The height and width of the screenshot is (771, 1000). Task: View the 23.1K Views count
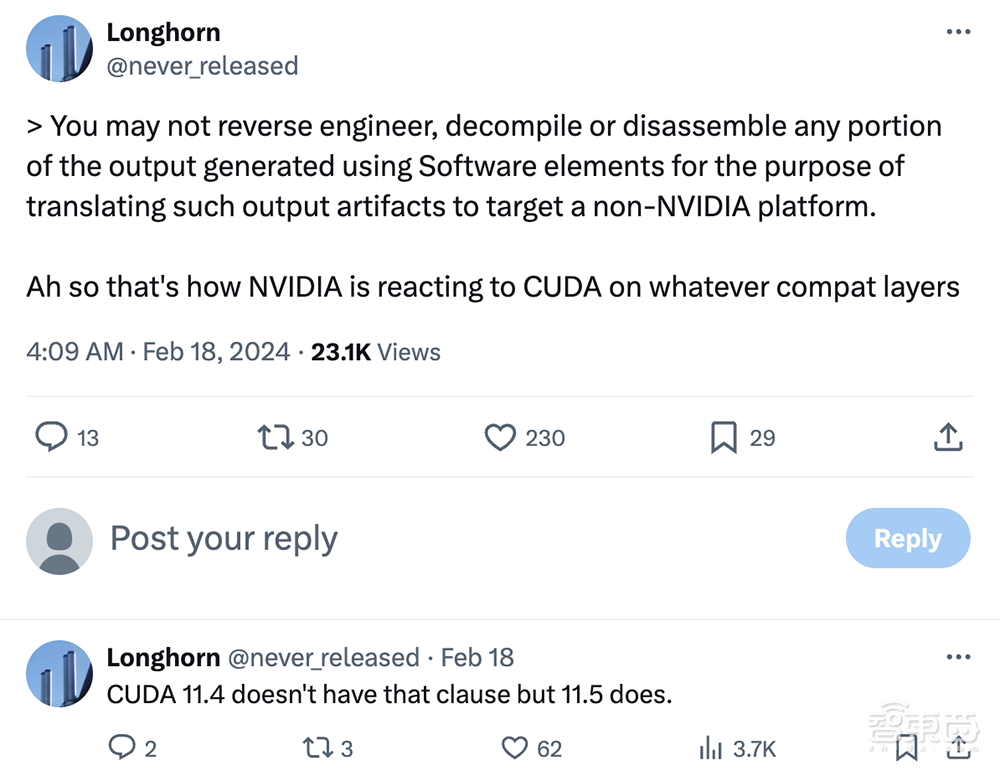(x=376, y=352)
